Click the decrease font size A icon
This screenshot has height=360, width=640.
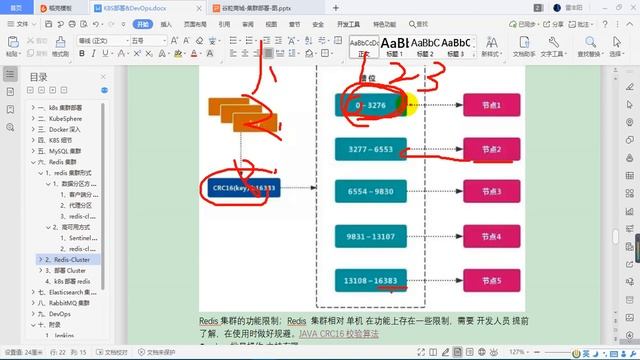pos(187,40)
